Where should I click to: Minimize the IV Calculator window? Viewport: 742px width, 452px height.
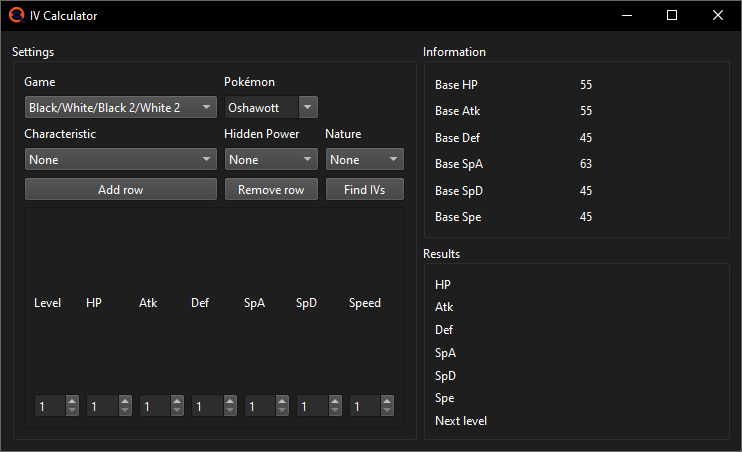(627, 15)
